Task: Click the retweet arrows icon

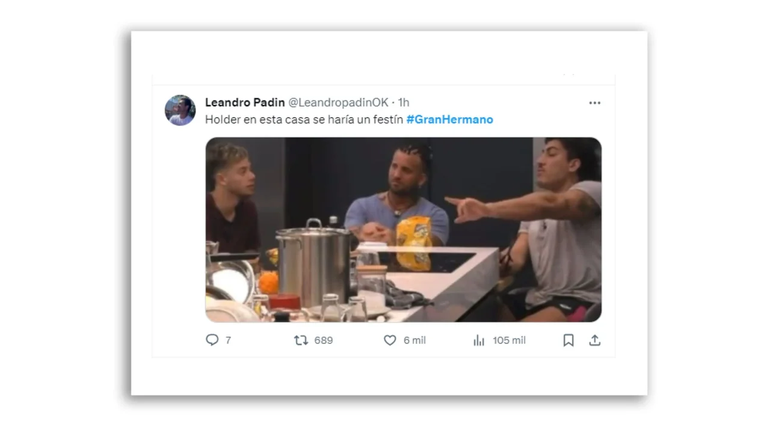Action: click(x=301, y=340)
